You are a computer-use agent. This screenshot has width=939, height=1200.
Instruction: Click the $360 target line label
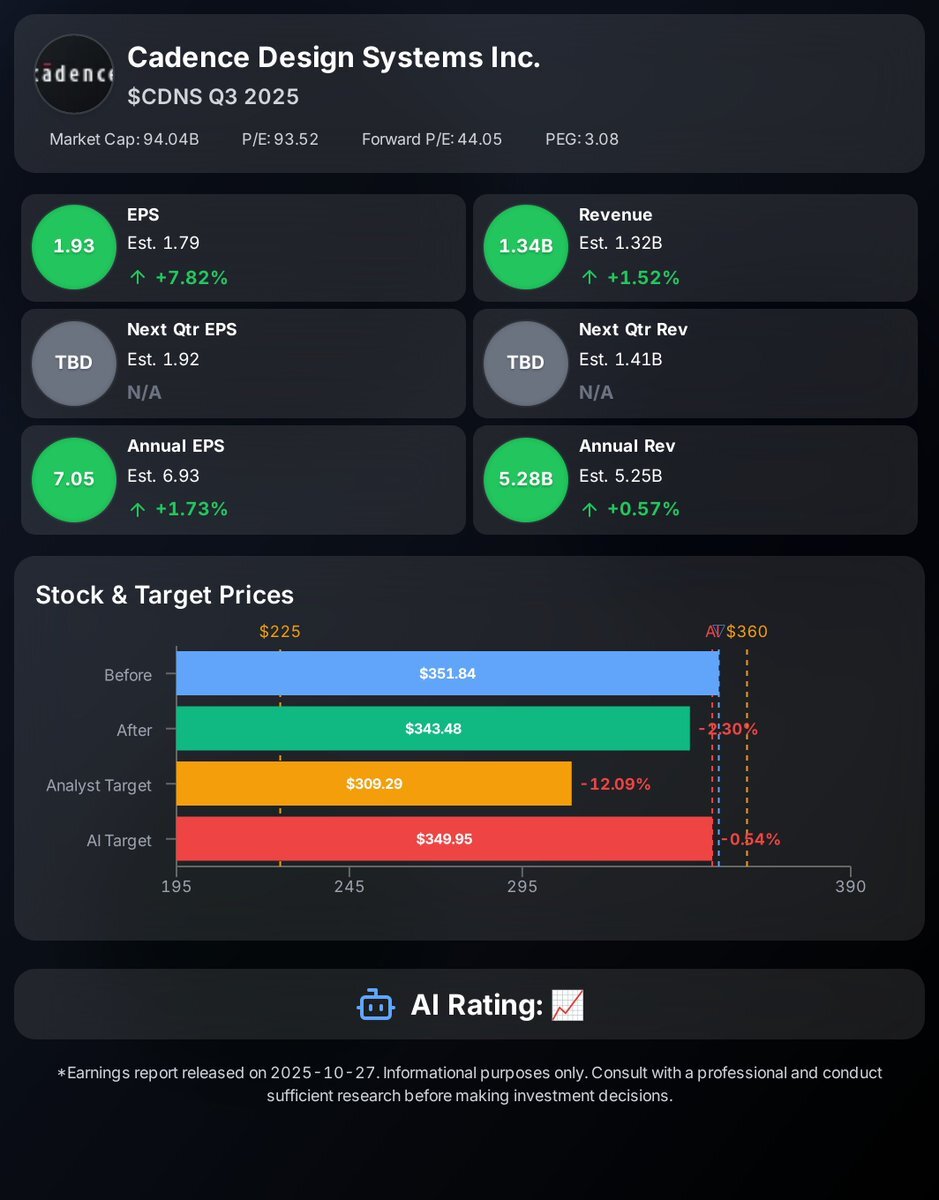(747, 632)
